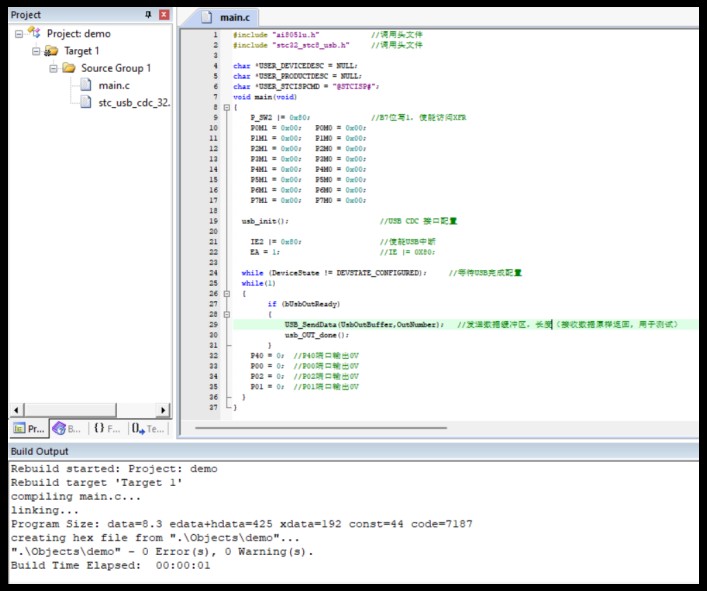The height and width of the screenshot is (591, 707).
Task: Click the file icon next to main.c in the tree
Action: tap(86, 85)
